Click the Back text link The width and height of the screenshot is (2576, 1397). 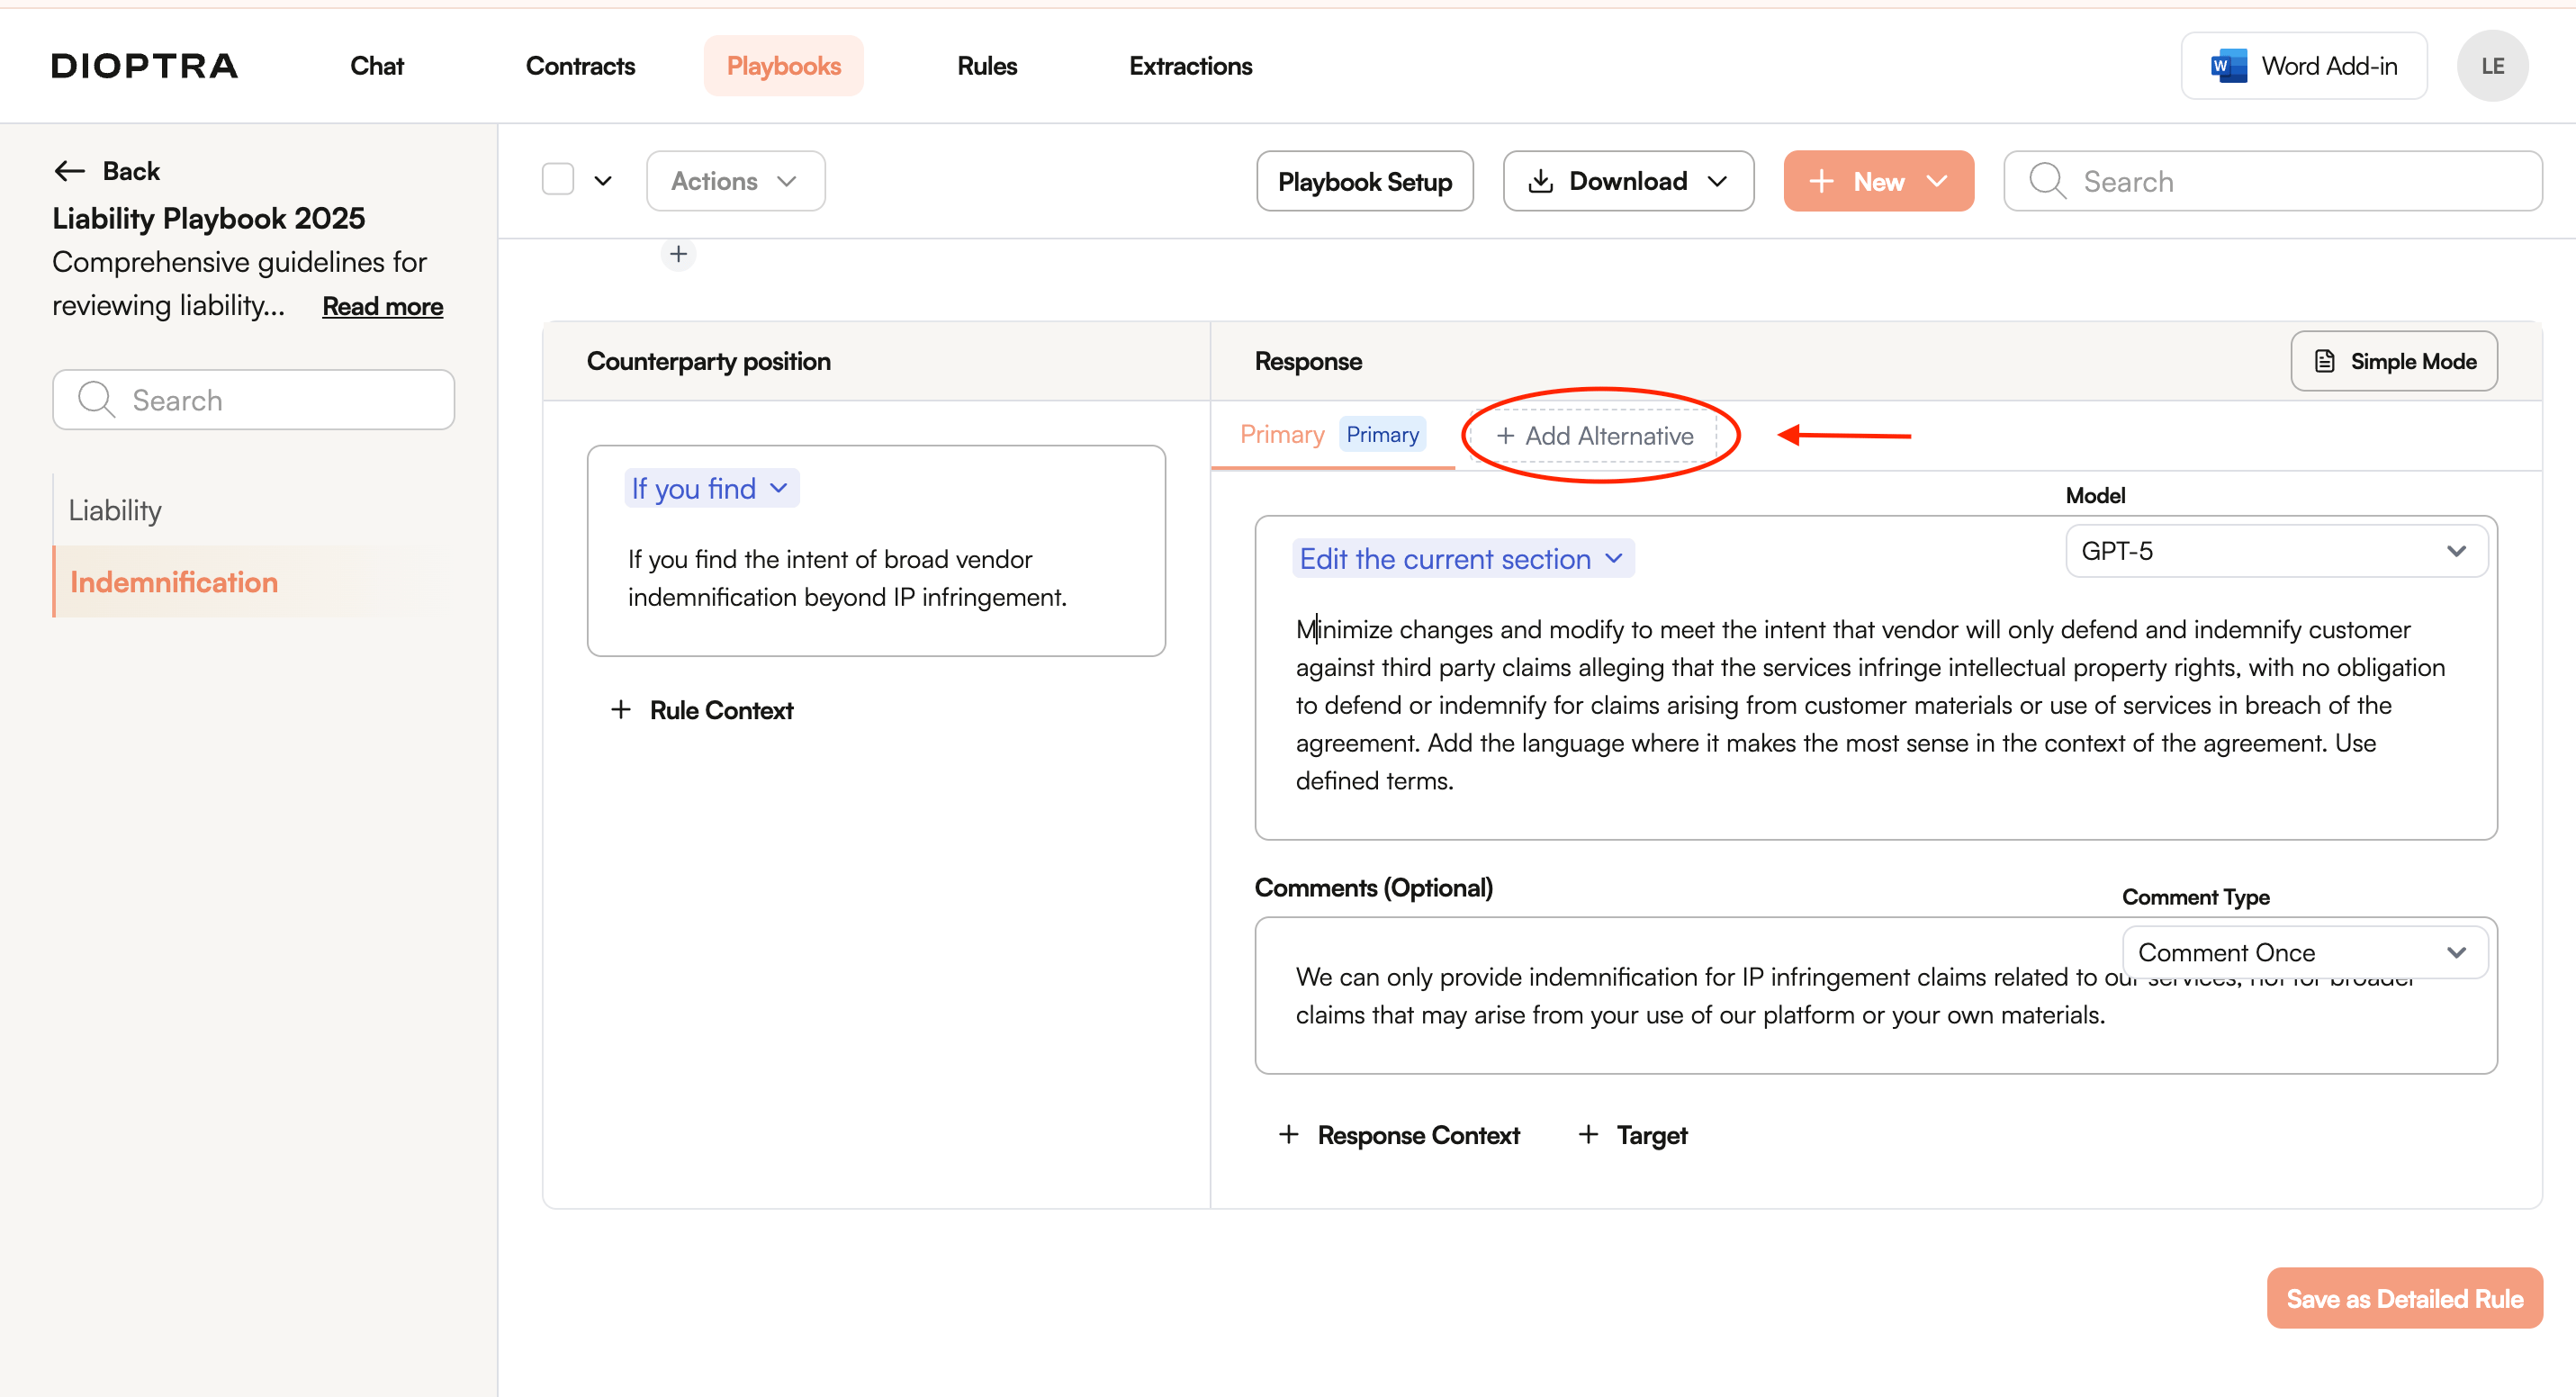tap(131, 171)
